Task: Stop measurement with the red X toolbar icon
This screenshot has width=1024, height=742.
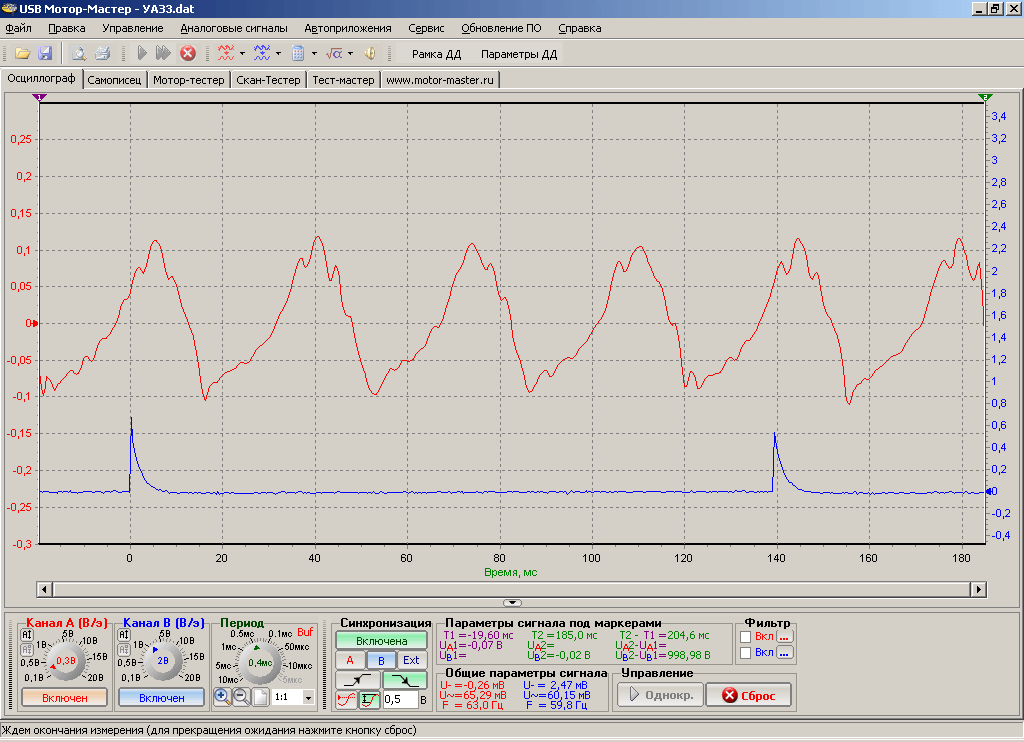Action: point(188,54)
